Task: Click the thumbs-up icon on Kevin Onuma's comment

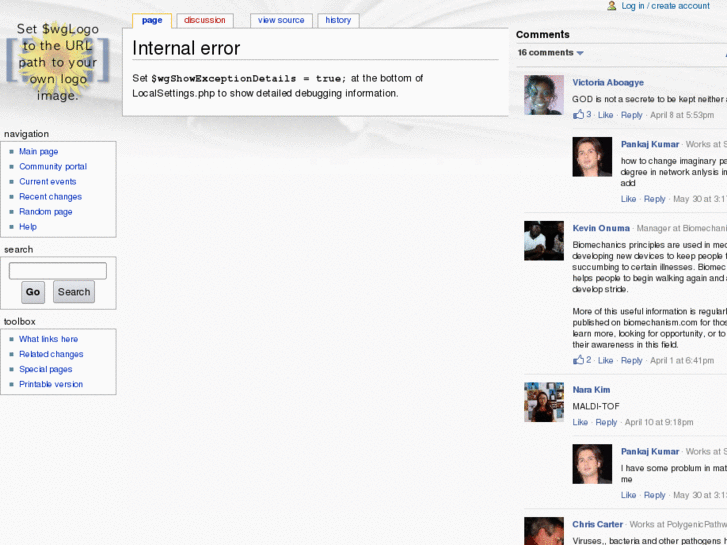Action: tap(578, 359)
